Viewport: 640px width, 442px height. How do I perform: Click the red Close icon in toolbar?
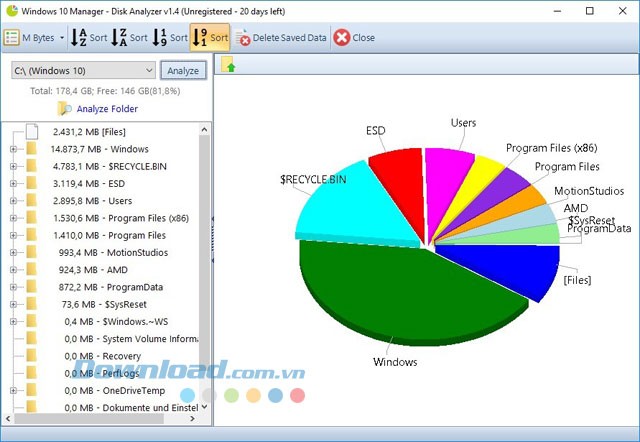342,38
